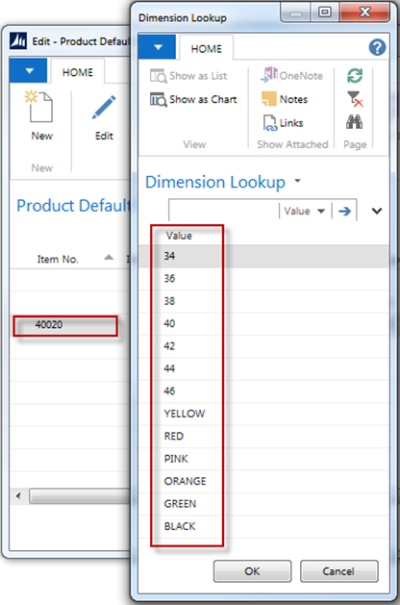Open the Dimension Lookup title dropdown
Screen dimensions: 400x605
coord(297,181)
